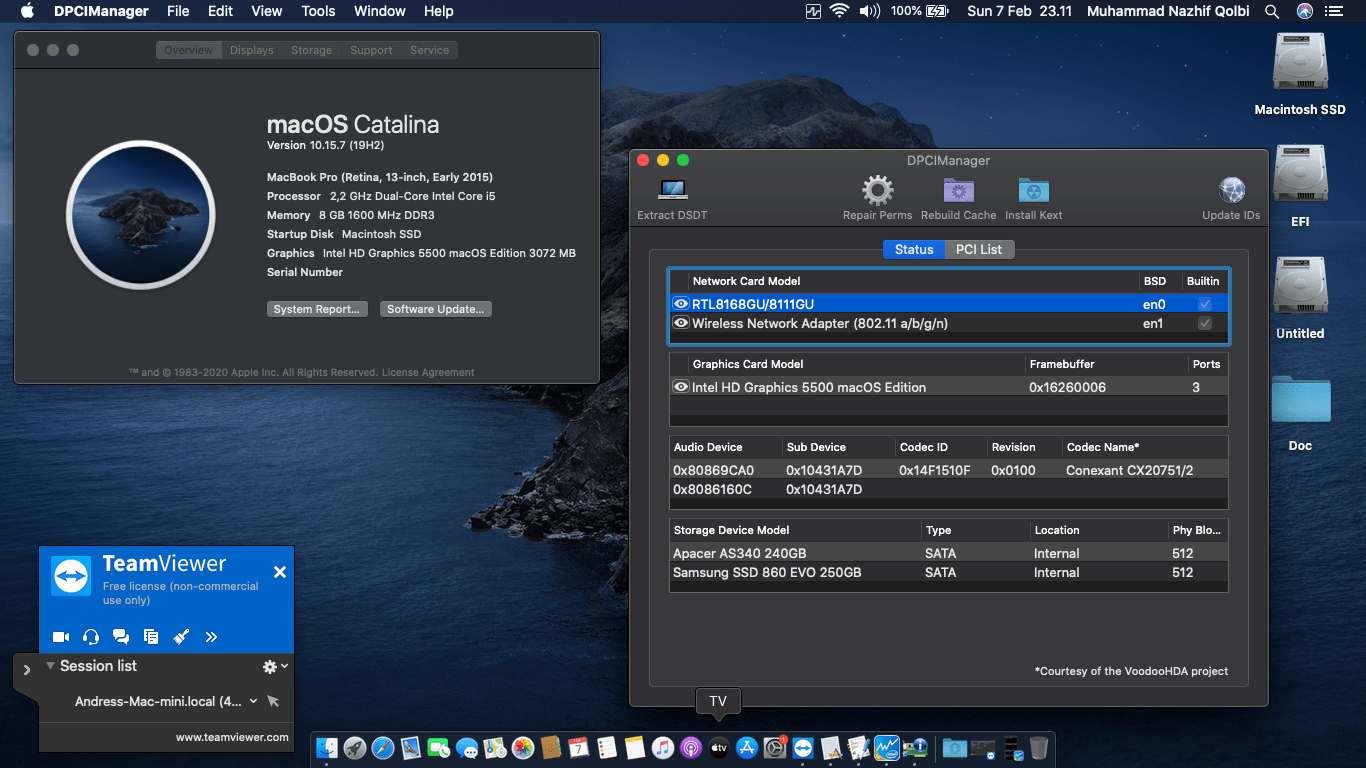Expand more TeamViewer tools with double arrow
Viewport: 1366px width, 768px height.
click(211, 636)
